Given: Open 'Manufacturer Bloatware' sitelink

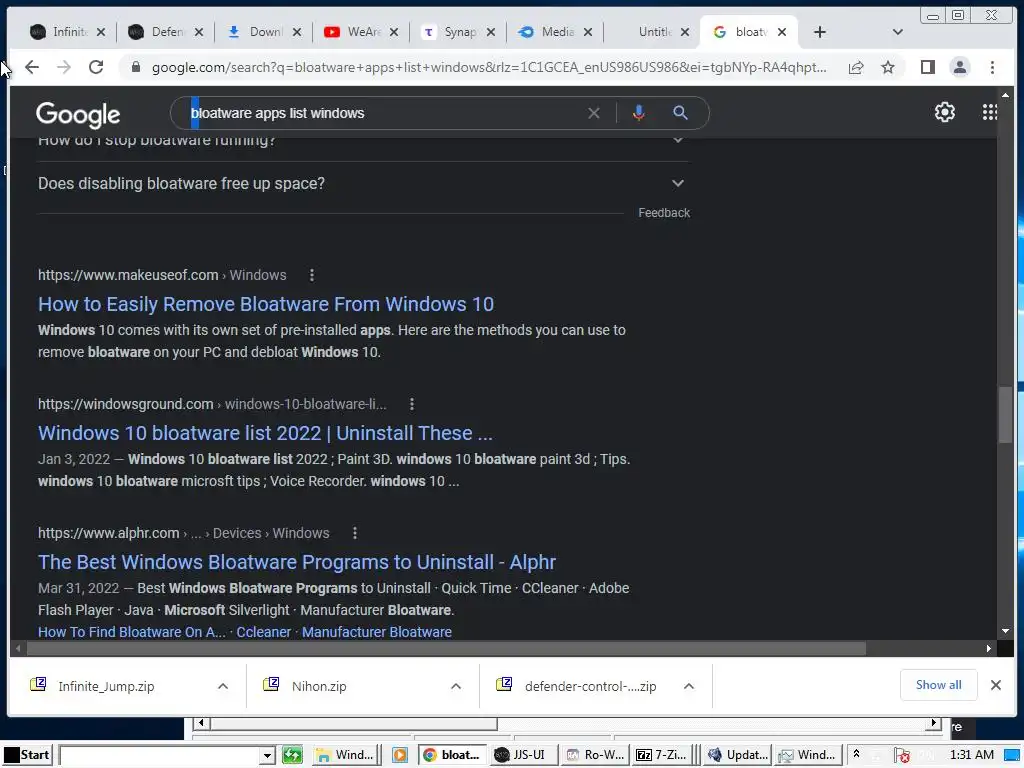Looking at the screenshot, I should click(377, 633).
